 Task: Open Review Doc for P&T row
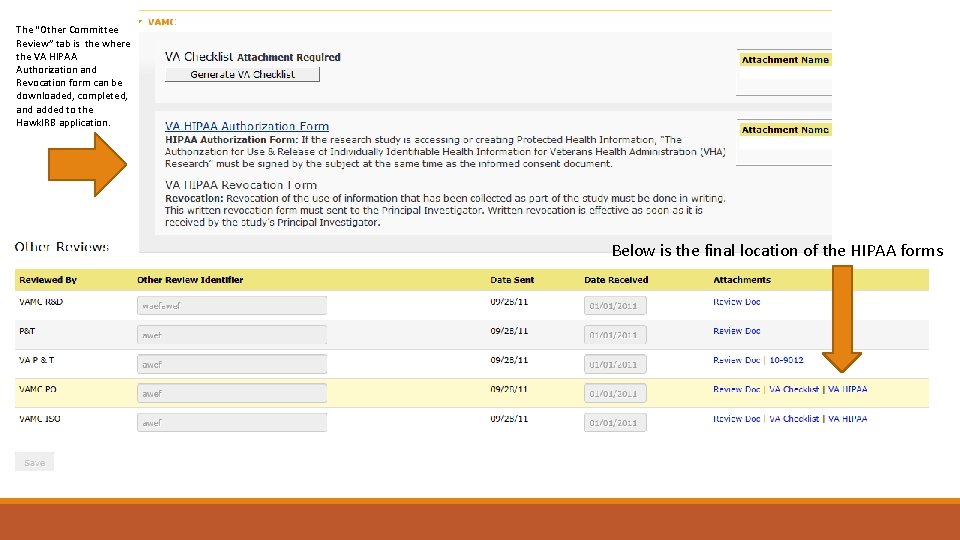[x=737, y=331]
